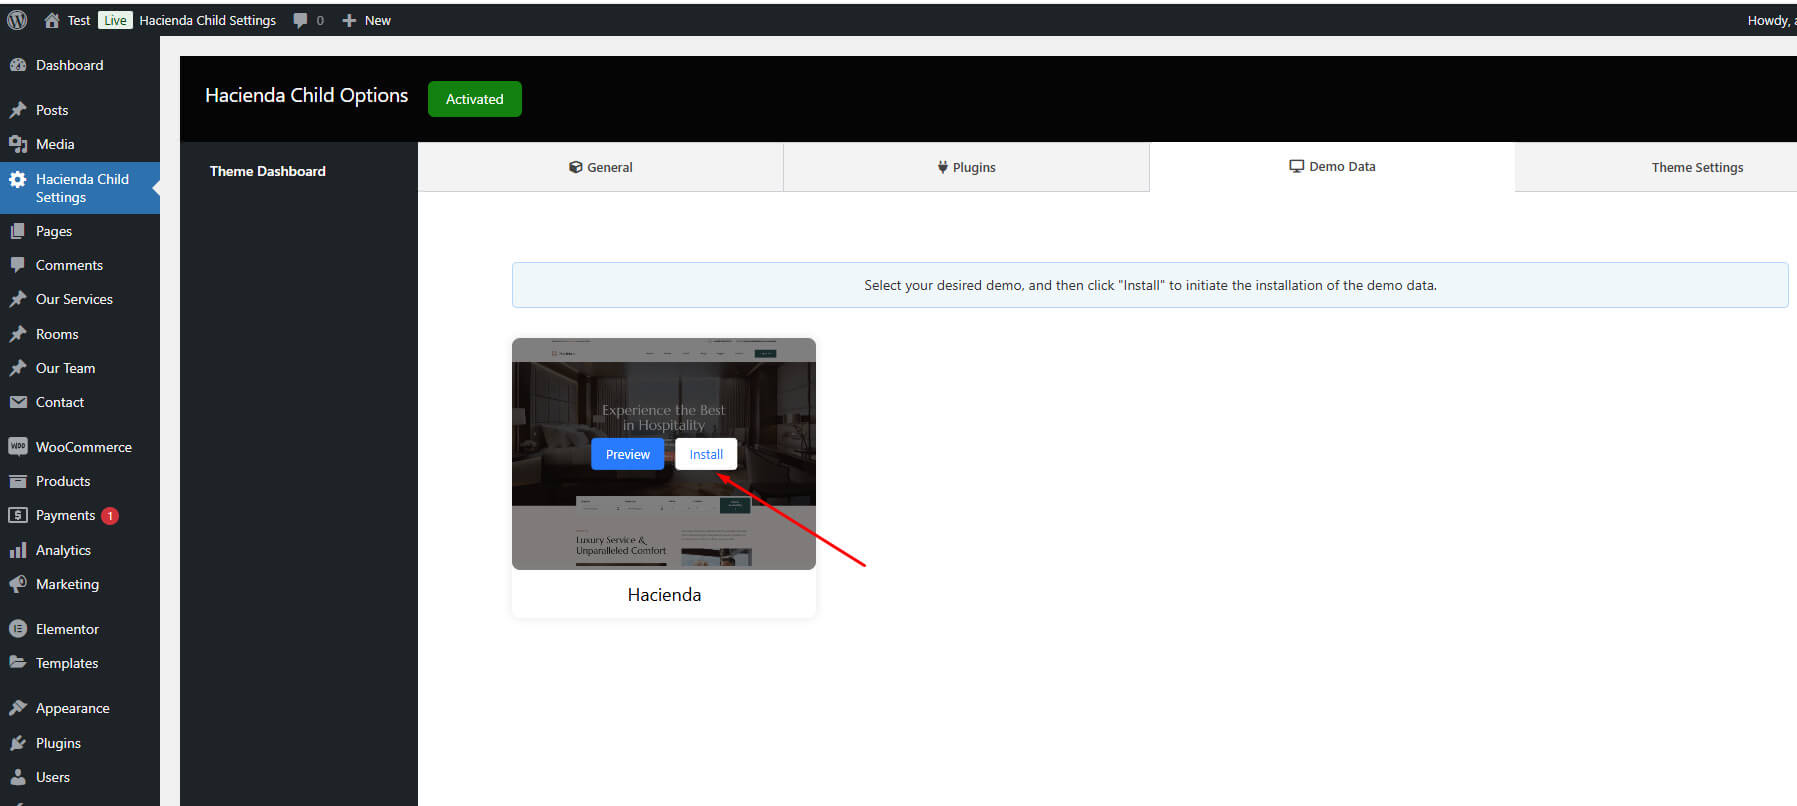Image resolution: width=1797 pixels, height=806 pixels.
Task: Install the Hacienda demo data
Action: [706, 454]
